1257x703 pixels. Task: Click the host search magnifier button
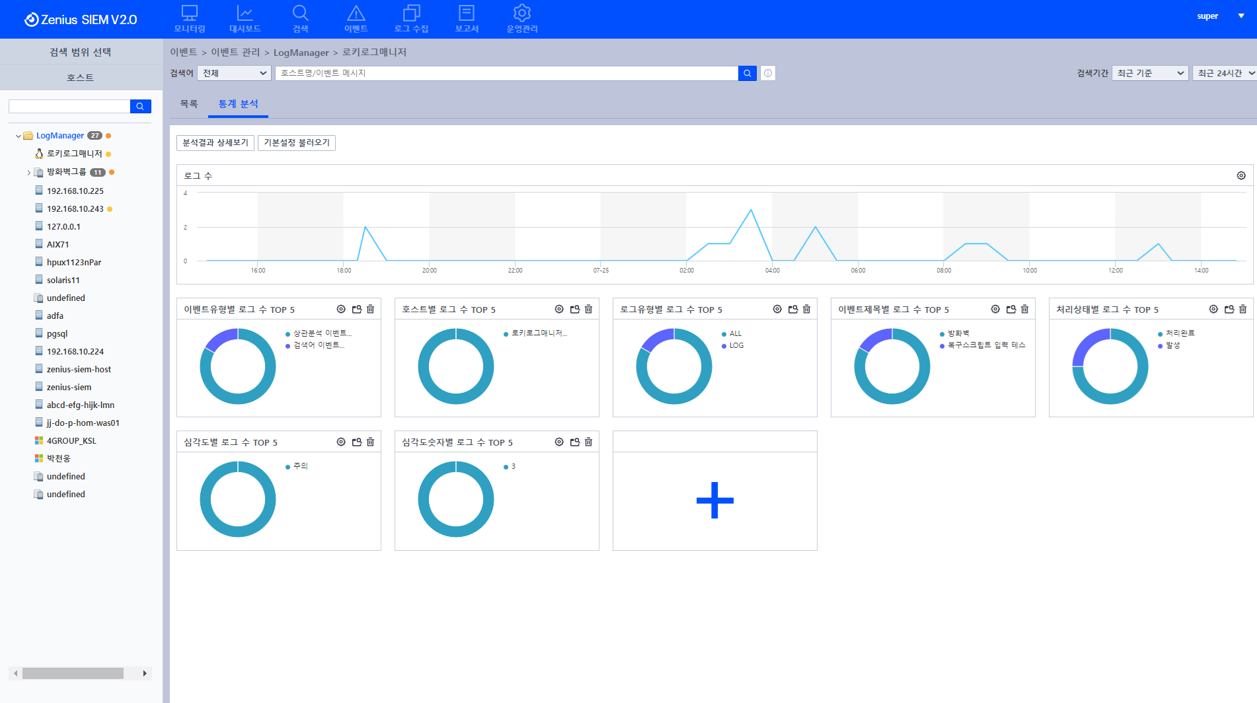(x=141, y=106)
